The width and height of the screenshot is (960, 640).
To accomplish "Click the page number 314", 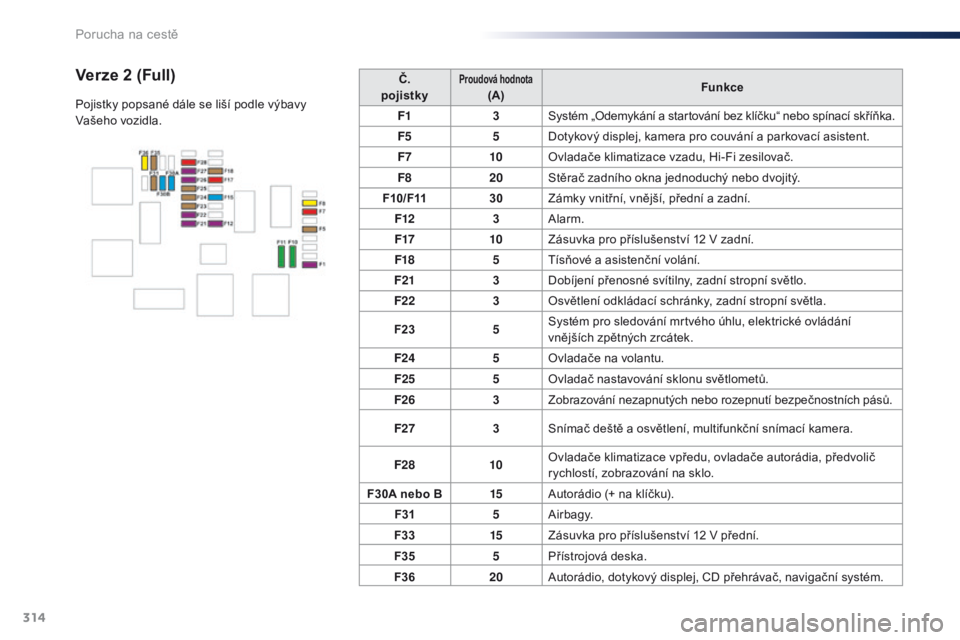I will click(34, 617).
